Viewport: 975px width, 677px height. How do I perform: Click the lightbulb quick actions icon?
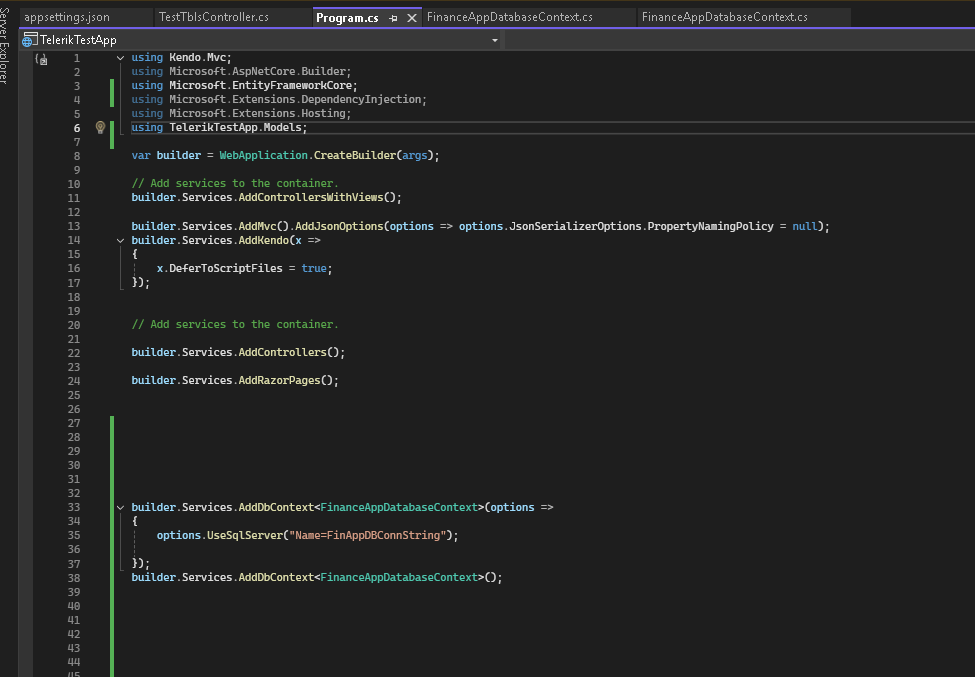tap(100, 127)
